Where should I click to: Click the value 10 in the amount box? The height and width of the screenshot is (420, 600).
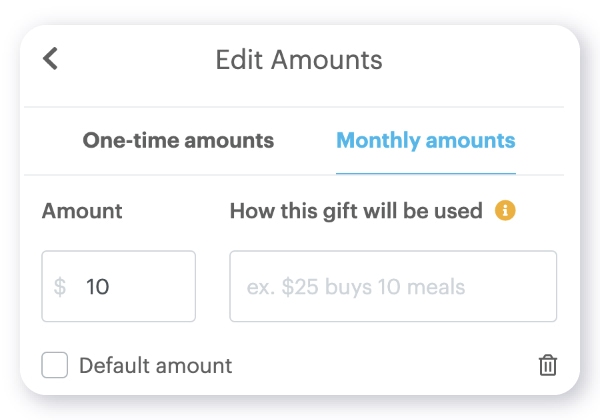point(97,287)
